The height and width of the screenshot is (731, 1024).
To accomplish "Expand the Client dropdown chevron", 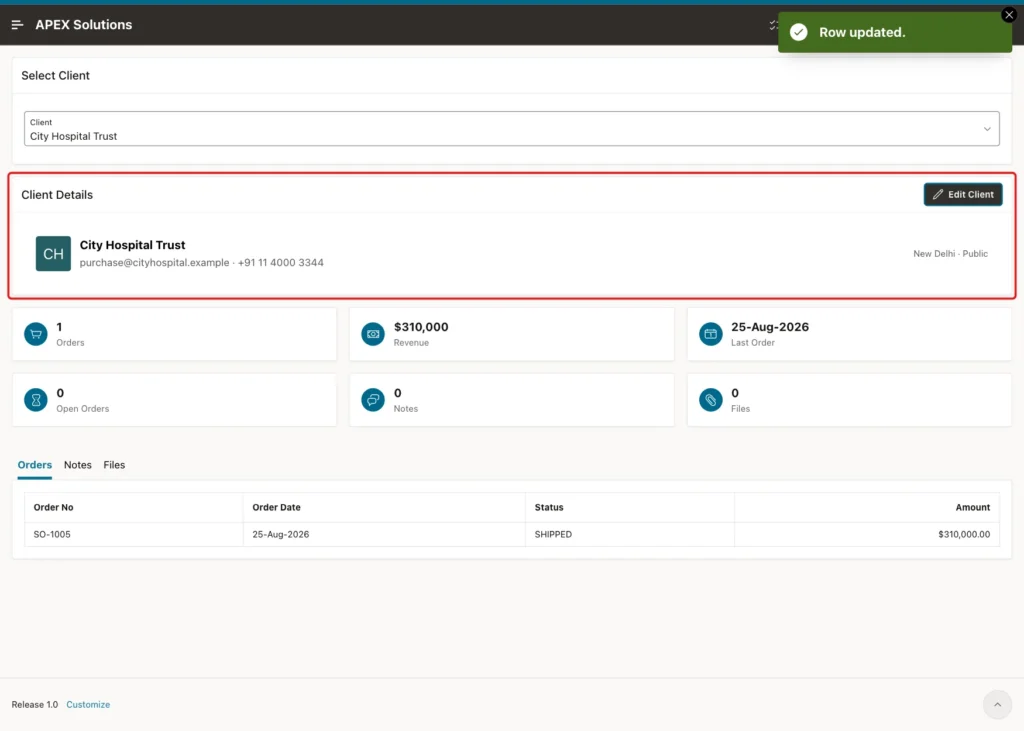I will [x=987, y=129].
